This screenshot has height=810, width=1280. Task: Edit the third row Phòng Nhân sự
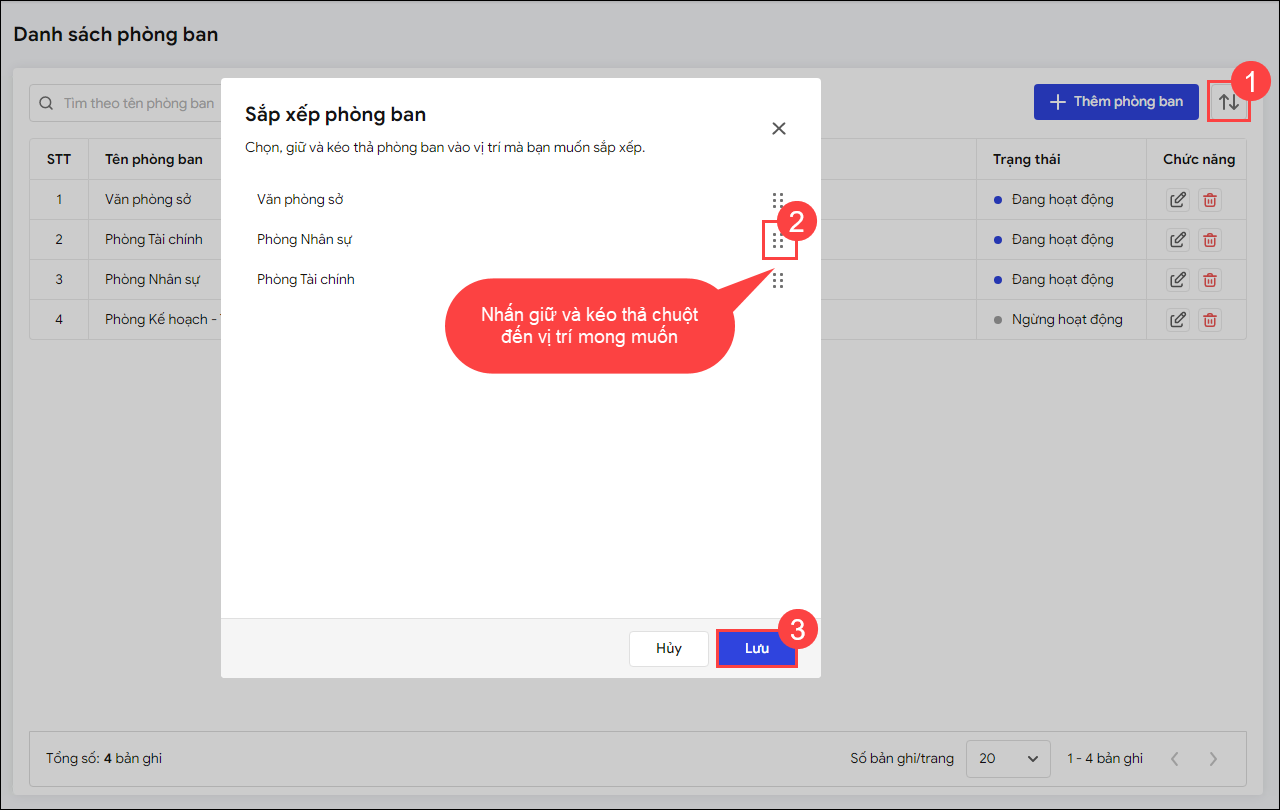[1178, 280]
